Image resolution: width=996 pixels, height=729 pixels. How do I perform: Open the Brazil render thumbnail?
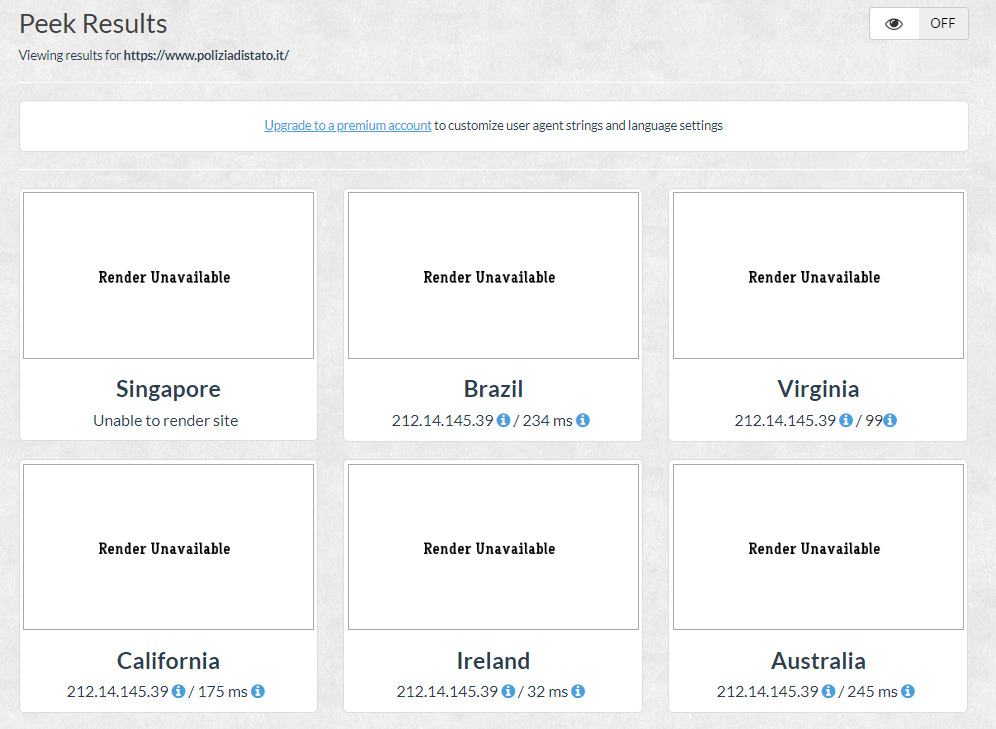point(493,275)
